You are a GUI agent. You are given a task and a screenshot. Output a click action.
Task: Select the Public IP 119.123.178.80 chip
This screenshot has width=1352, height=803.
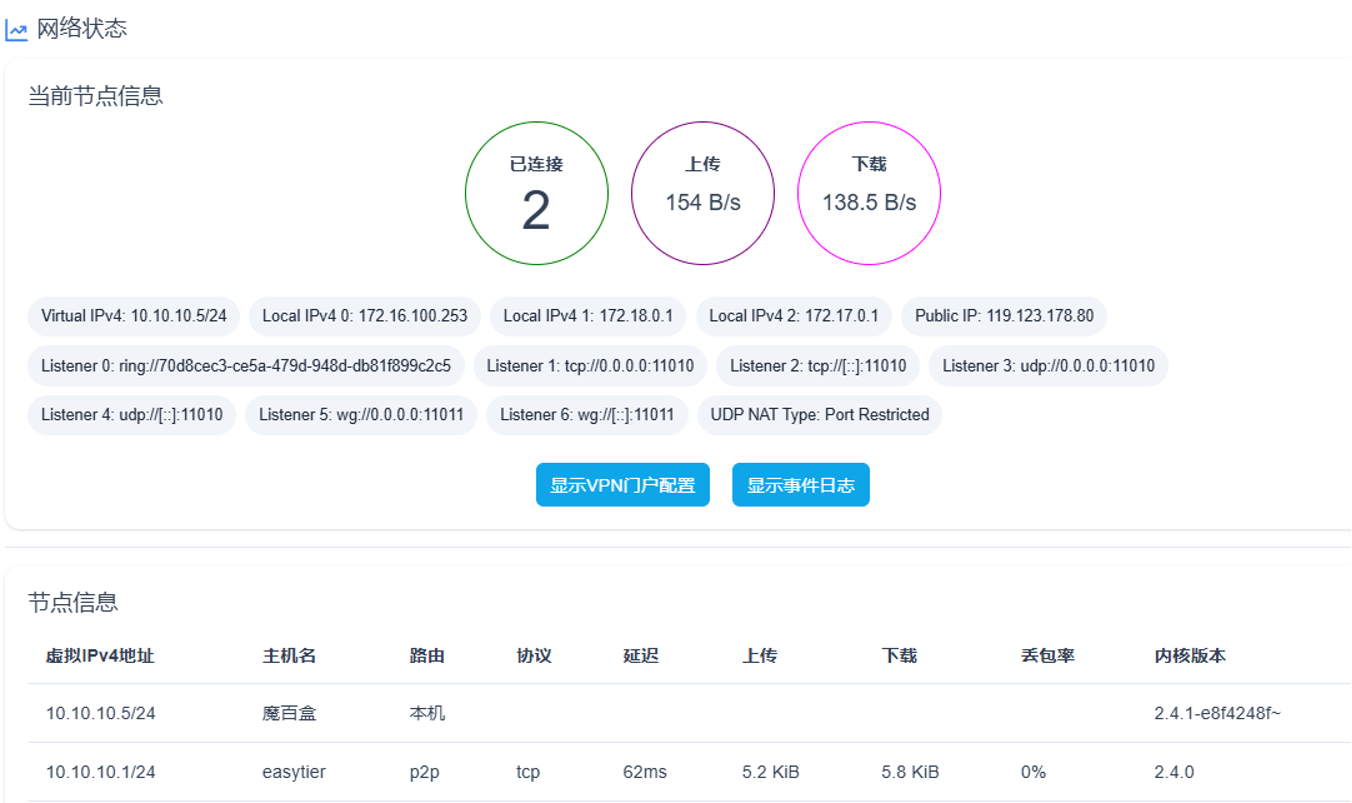click(1004, 316)
